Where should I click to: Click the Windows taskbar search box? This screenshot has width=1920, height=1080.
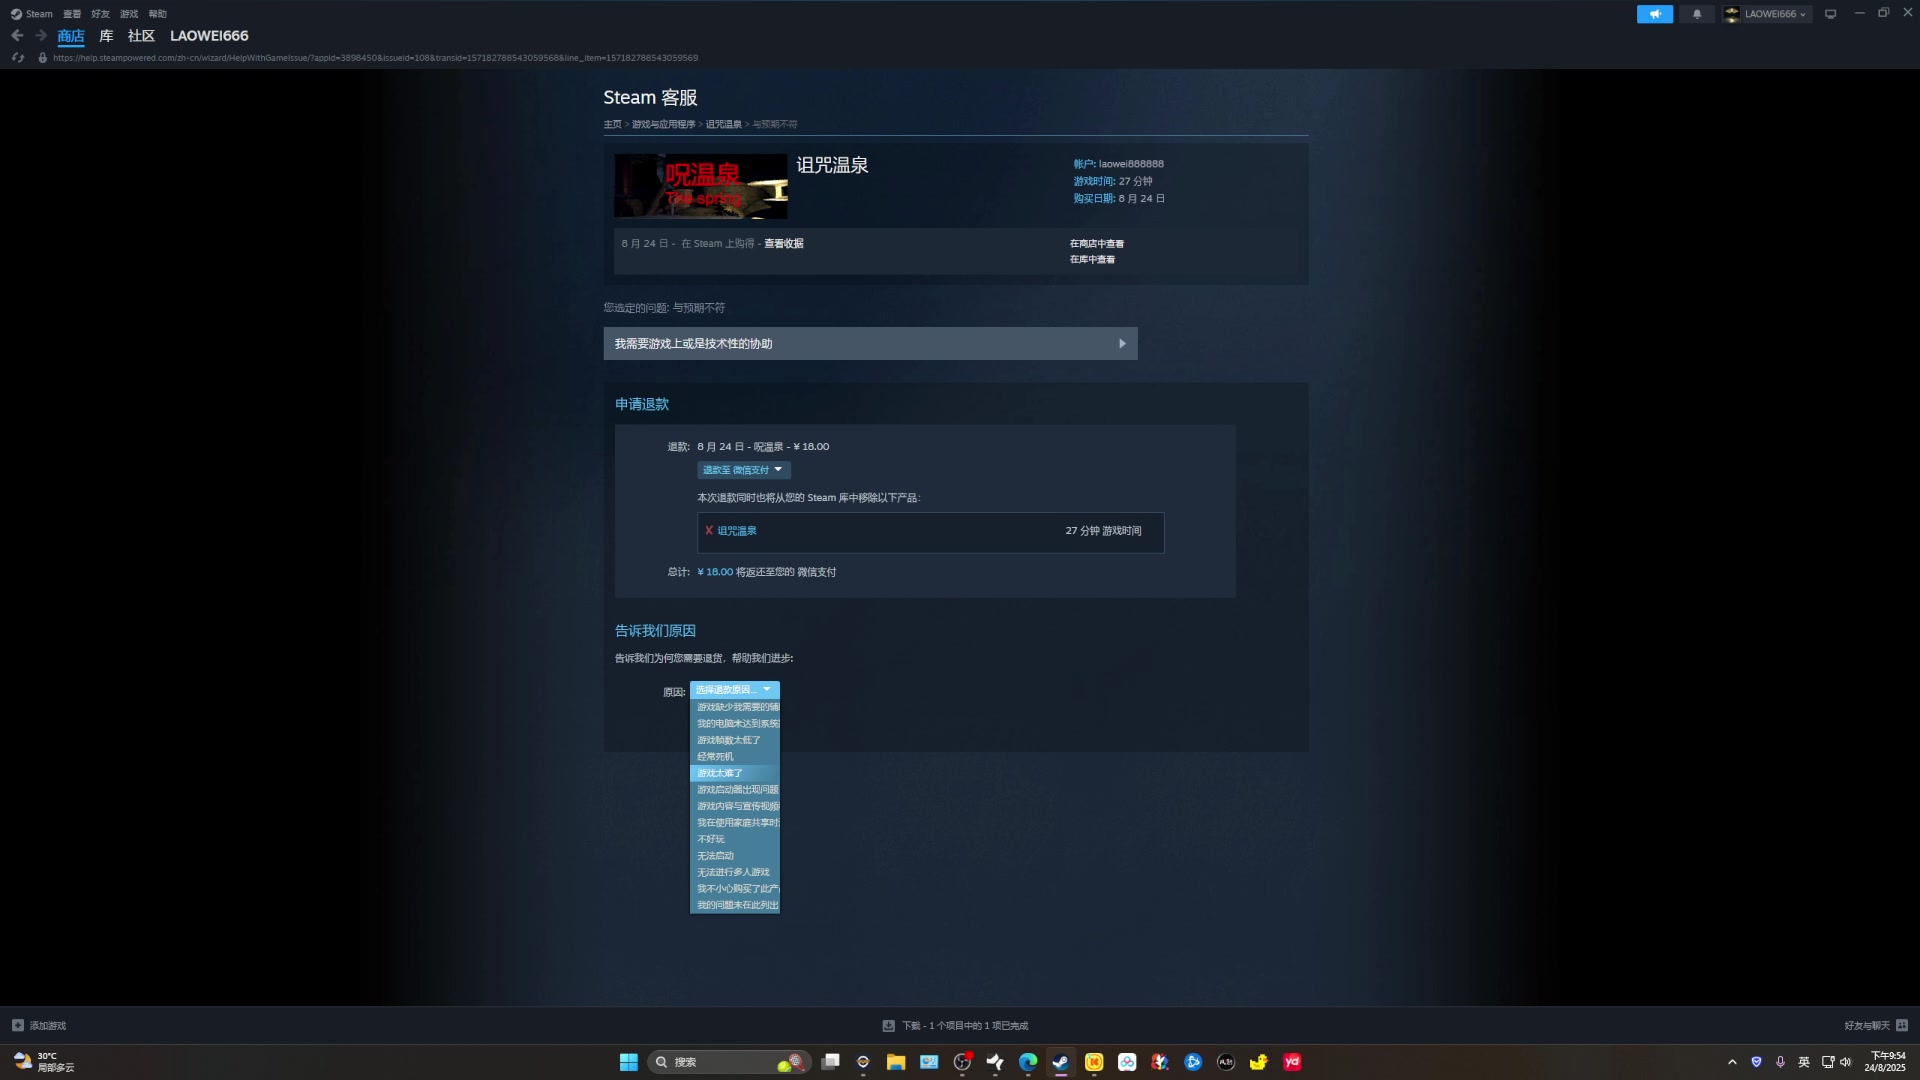coord(729,1062)
